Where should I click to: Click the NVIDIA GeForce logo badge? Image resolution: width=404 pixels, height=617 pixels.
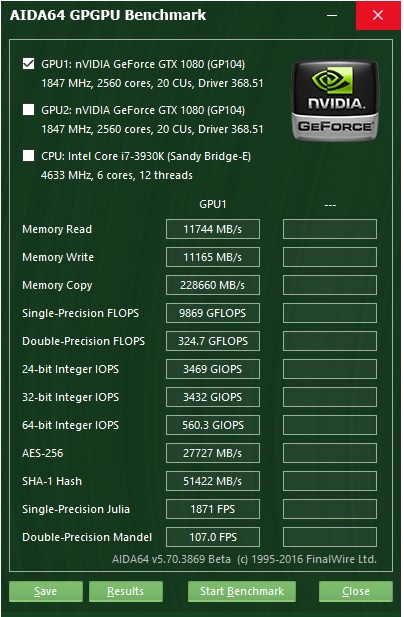click(335, 100)
